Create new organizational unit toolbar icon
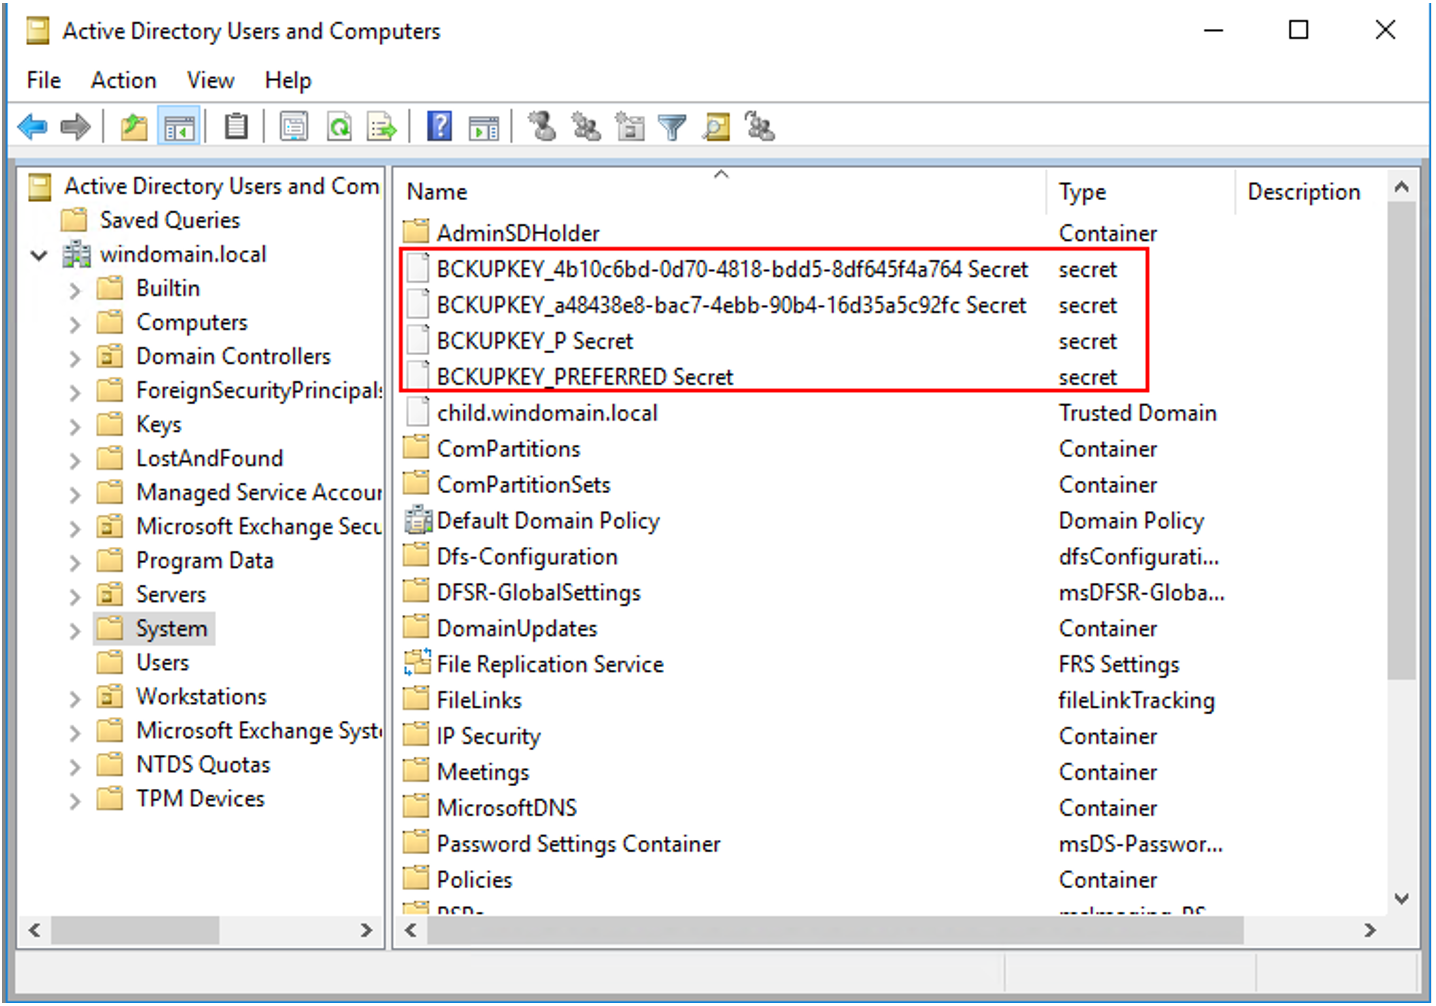This screenshot has height=1006, width=1436. coord(630,127)
